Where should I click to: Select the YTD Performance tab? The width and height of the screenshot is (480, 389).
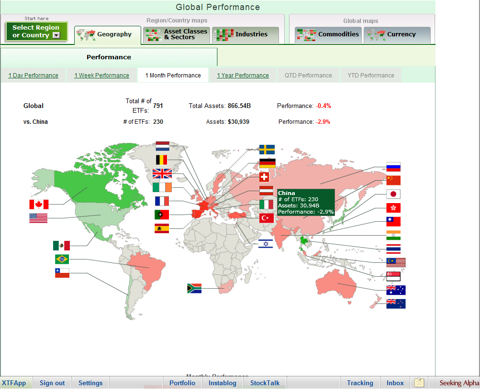point(371,75)
